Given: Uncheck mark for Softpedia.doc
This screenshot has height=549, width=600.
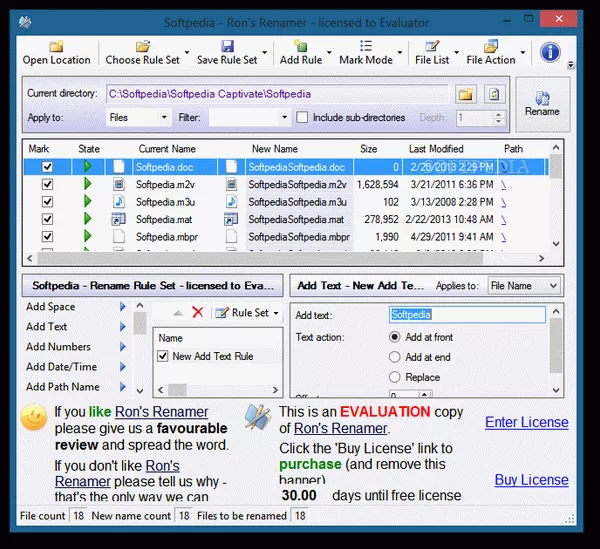Looking at the screenshot, I should [x=47, y=167].
